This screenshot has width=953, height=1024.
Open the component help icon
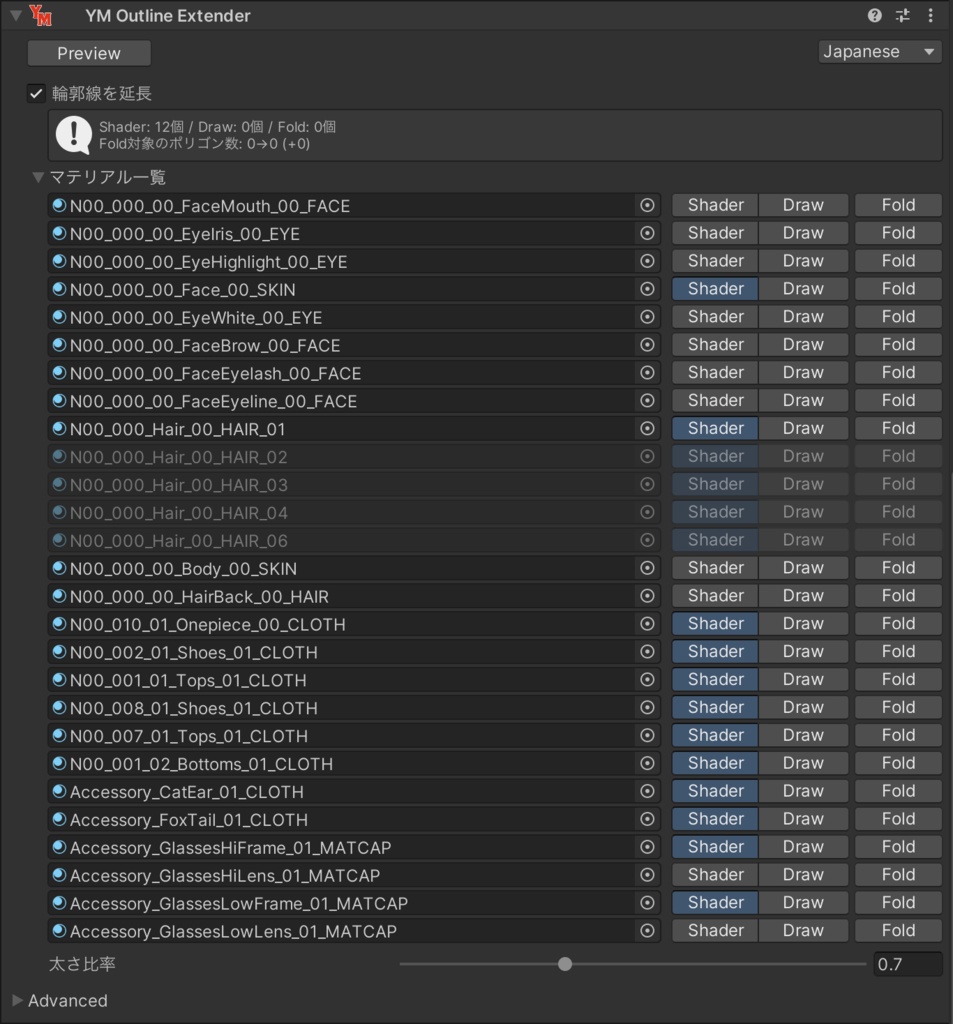[x=875, y=16]
